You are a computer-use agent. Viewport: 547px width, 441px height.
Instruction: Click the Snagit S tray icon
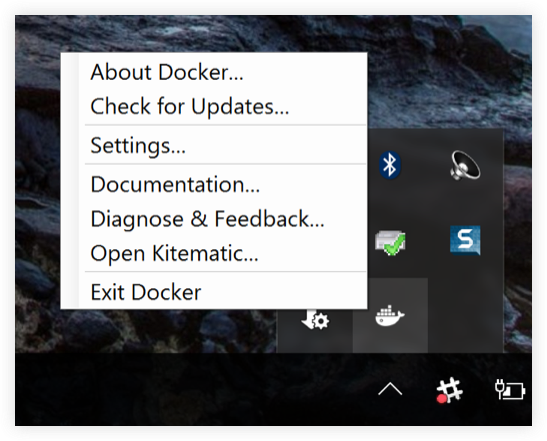pos(465,240)
